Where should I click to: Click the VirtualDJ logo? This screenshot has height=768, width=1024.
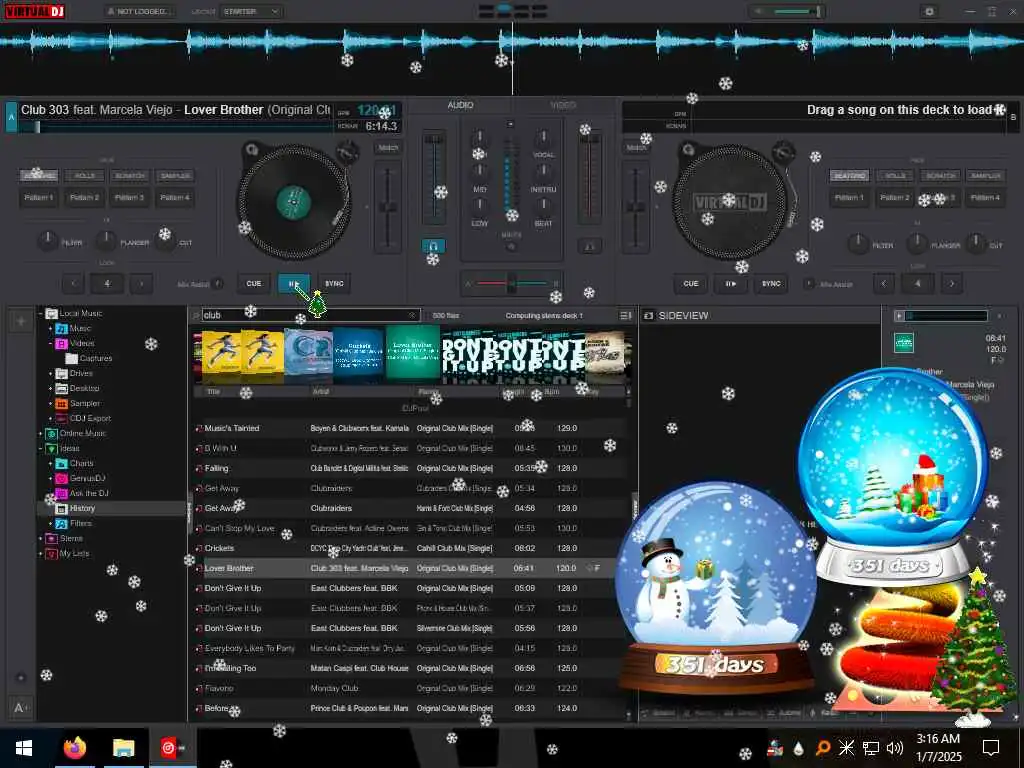(35, 11)
